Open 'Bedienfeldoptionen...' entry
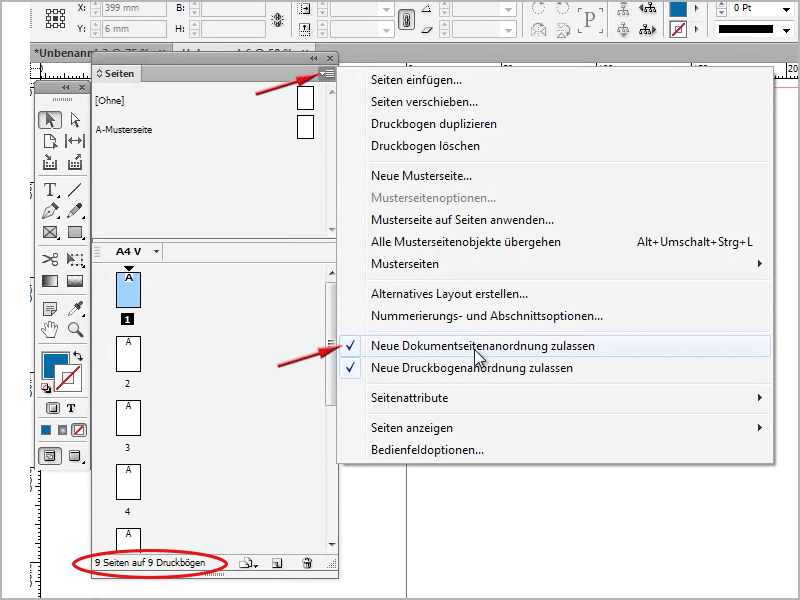This screenshot has height=600, width=800. (428, 450)
